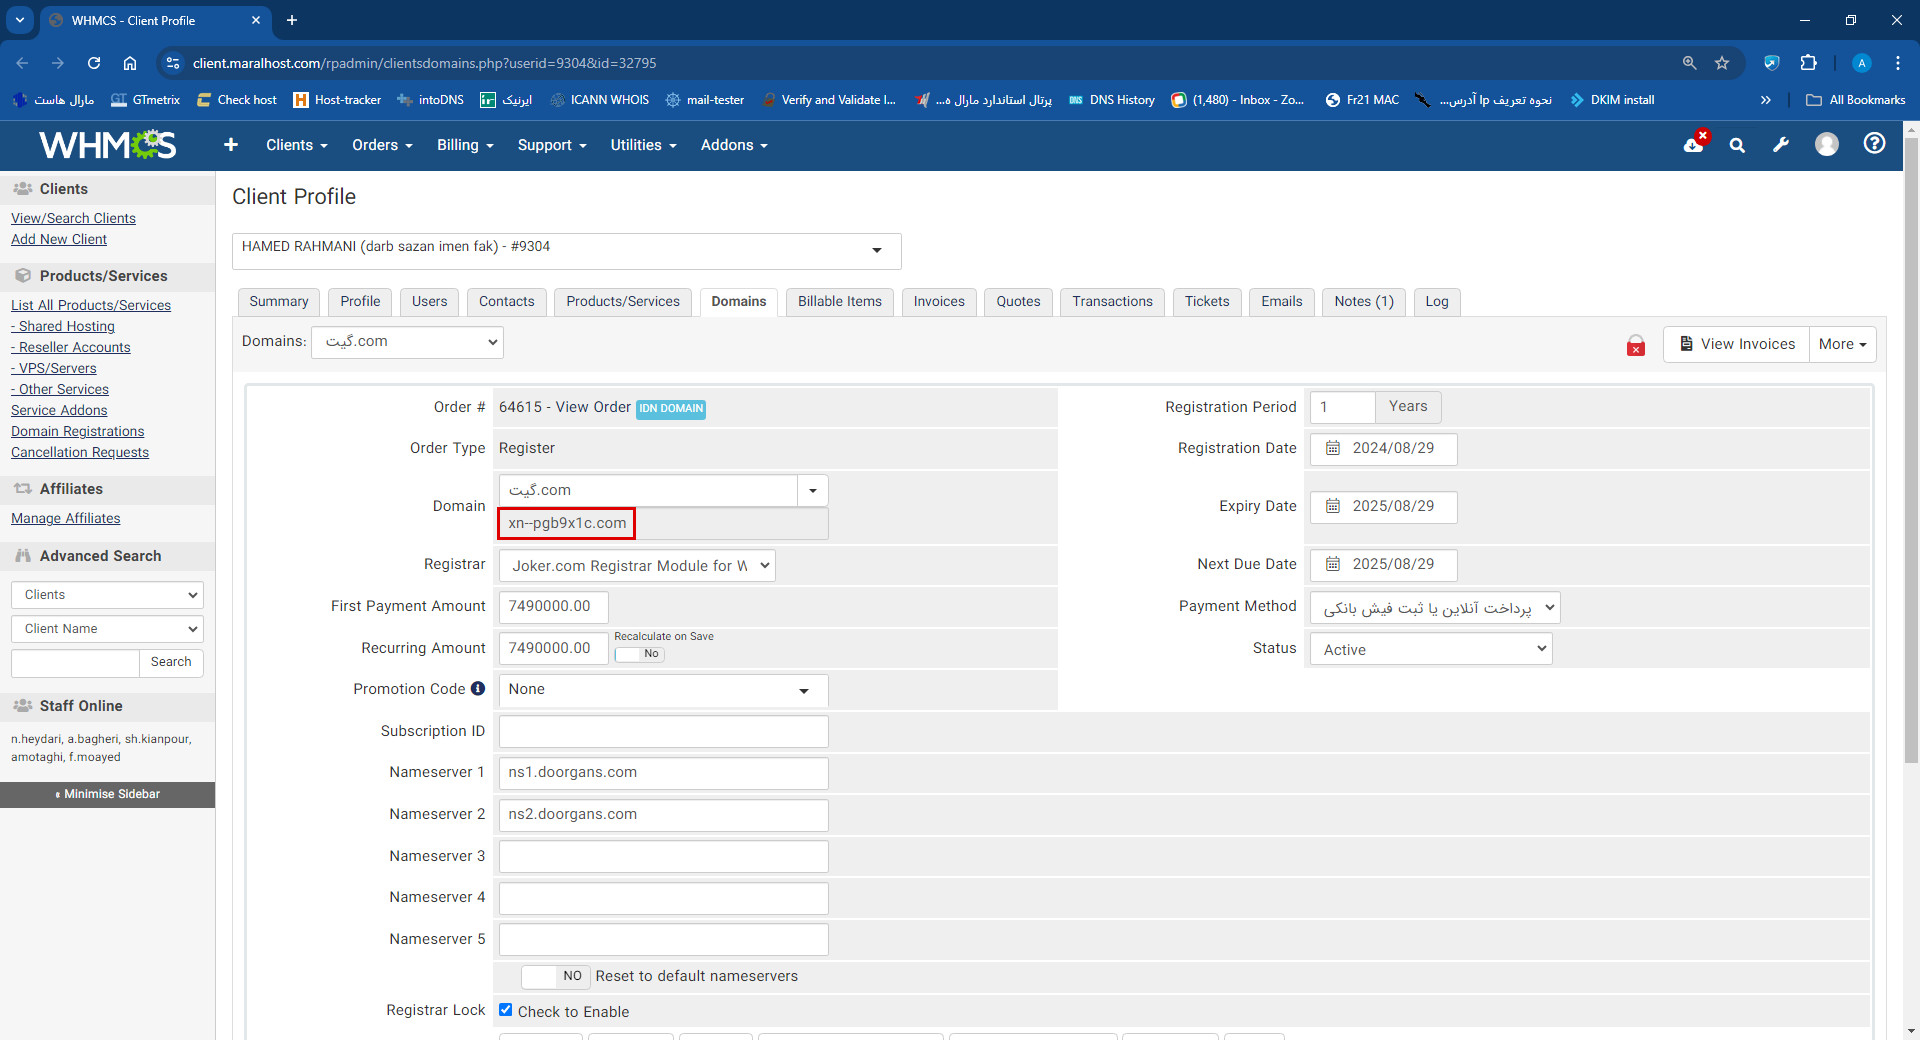Click the page's vertical scrollbar

pos(1911,450)
